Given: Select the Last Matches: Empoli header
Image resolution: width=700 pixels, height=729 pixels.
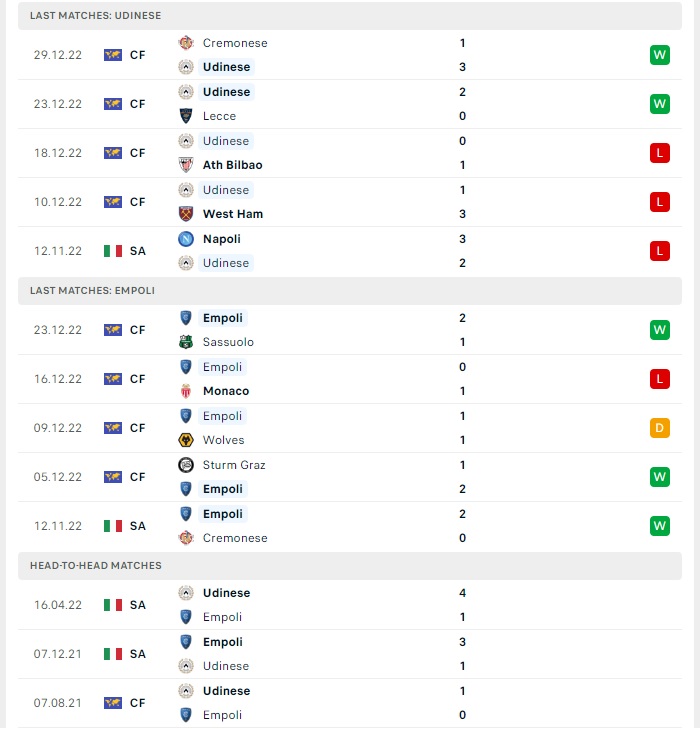Looking at the screenshot, I should coord(350,291).
